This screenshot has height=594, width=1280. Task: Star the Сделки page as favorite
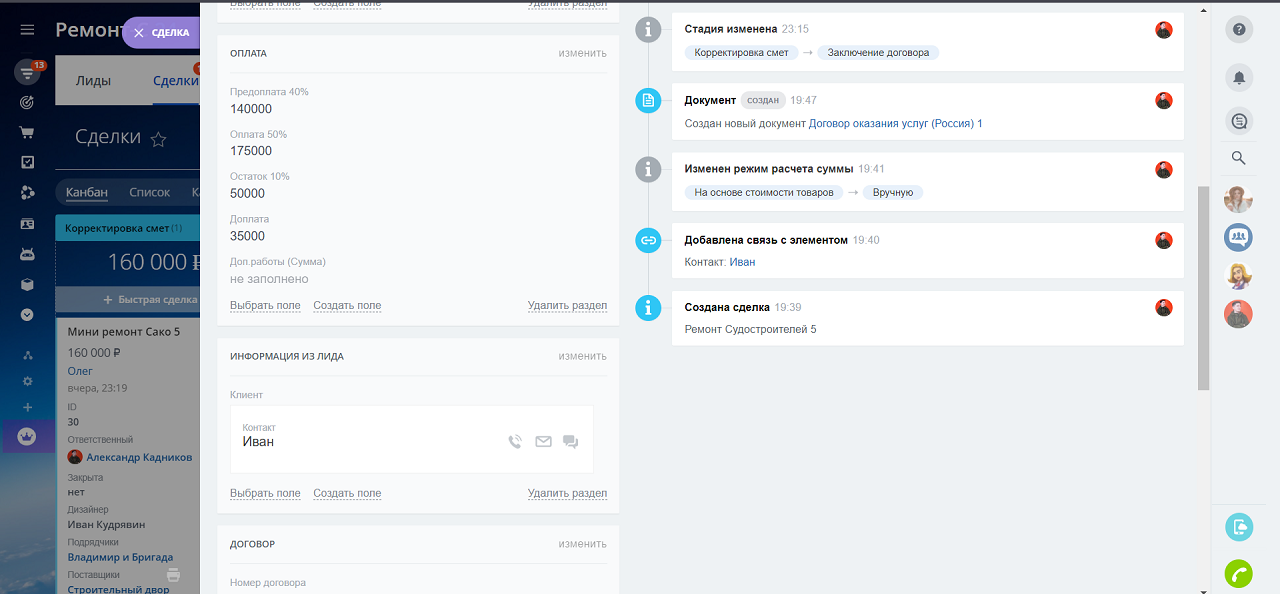[x=158, y=140]
